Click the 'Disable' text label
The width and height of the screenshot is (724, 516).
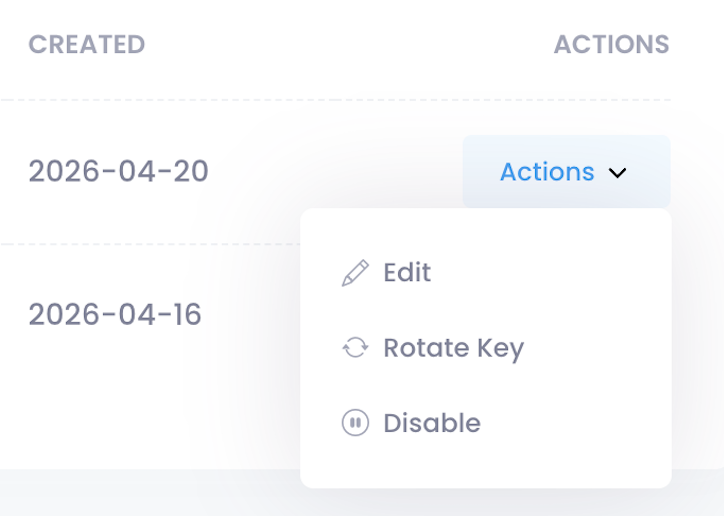(x=432, y=423)
